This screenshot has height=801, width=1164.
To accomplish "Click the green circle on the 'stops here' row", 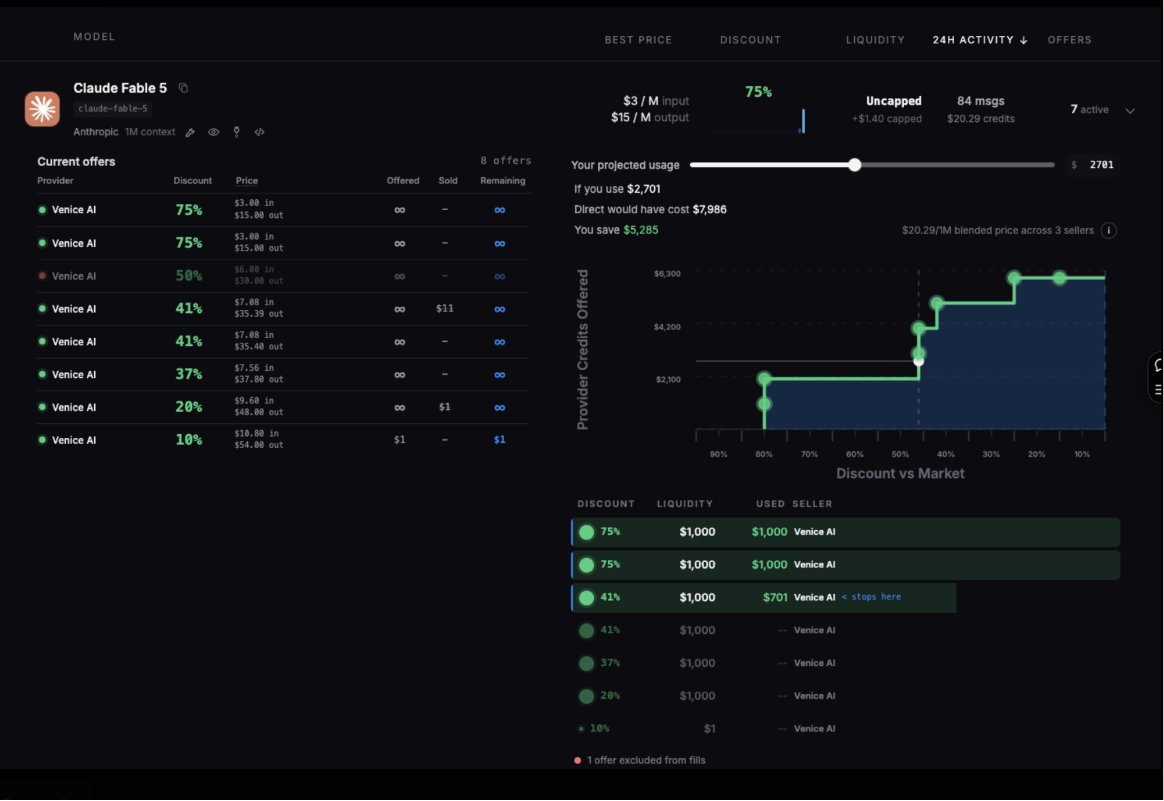I will pyautogui.click(x=586, y=598).
